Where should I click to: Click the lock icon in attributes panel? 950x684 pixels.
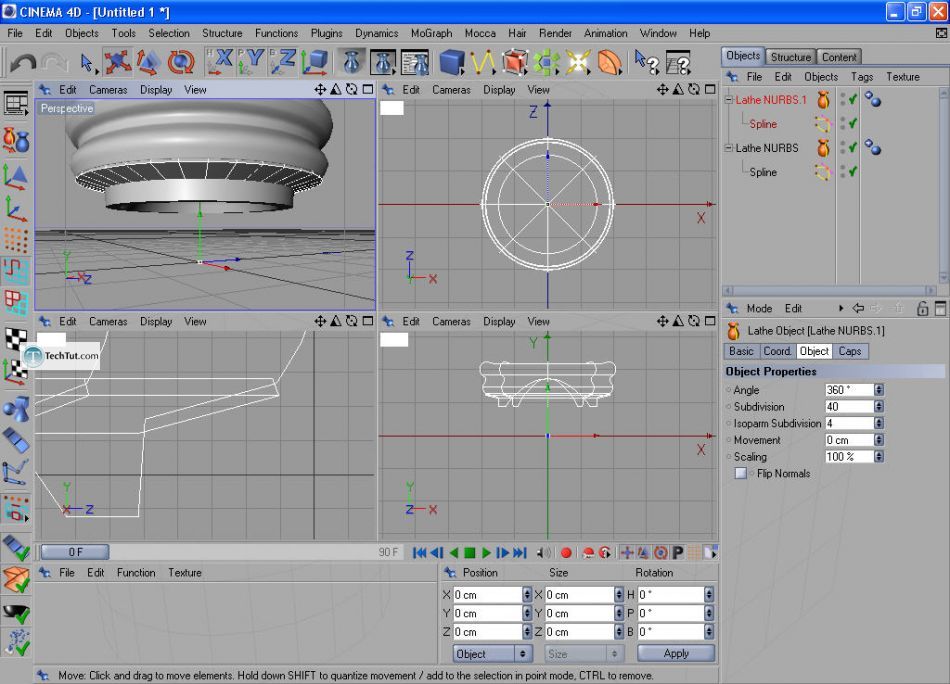pyautogui.click(x=923, y=308)
